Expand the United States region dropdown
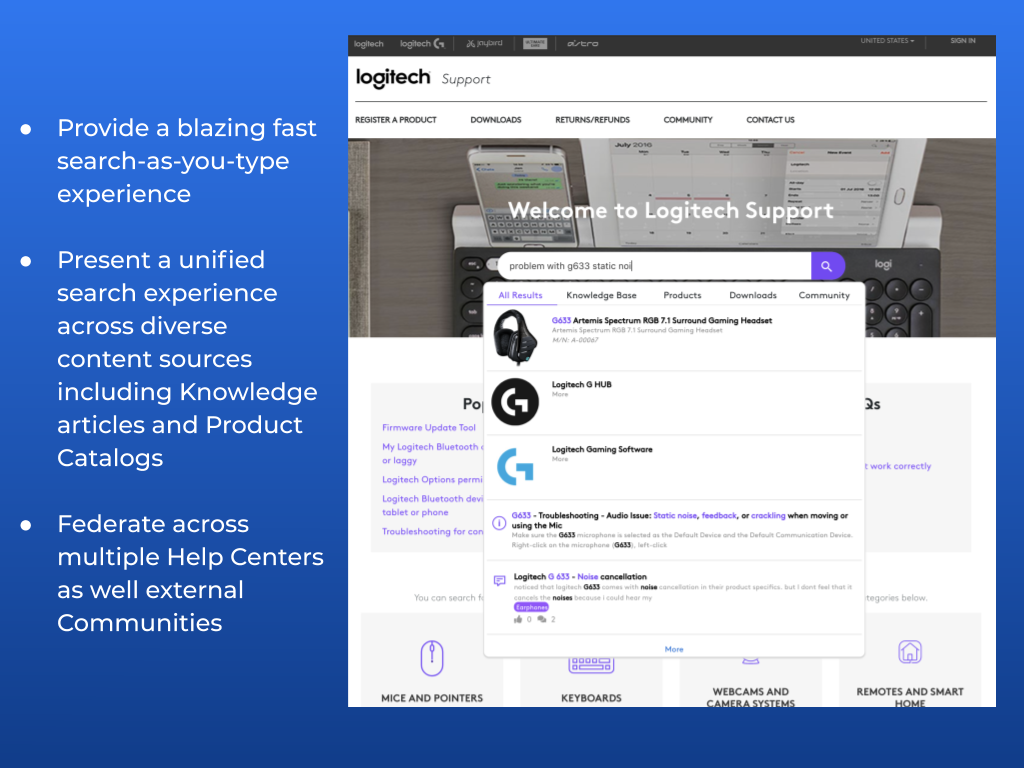 (x=887, y=41)
